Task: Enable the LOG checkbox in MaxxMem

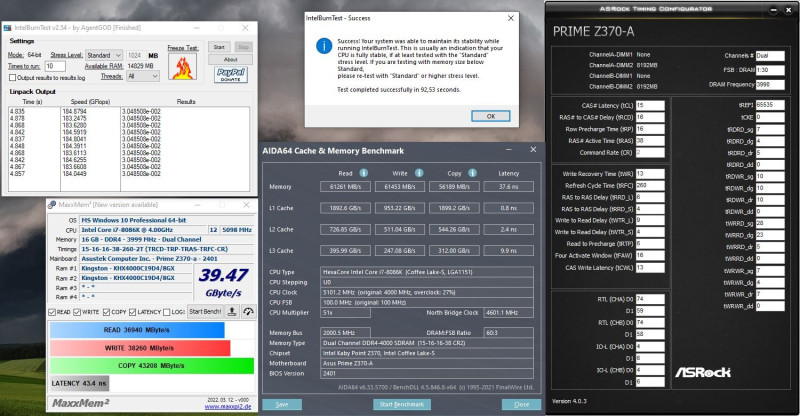Action: tap(166, 312)
